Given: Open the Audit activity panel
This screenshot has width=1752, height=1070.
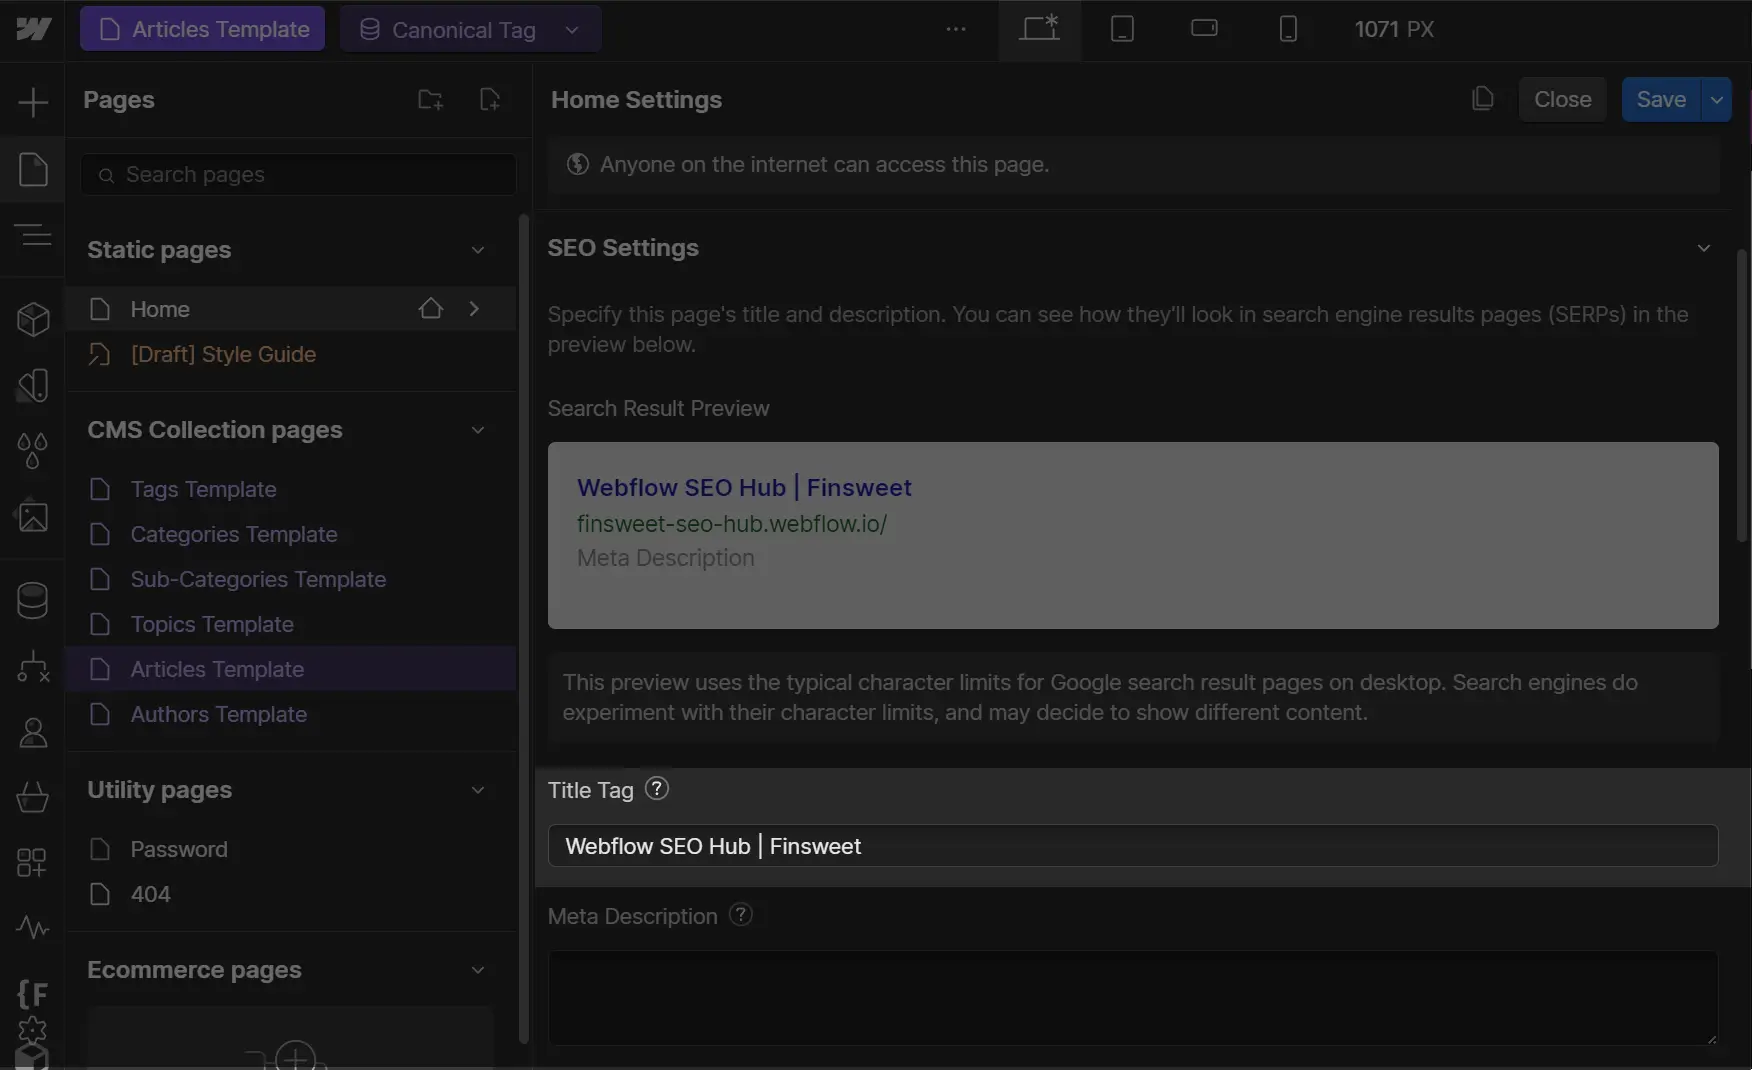Looking at the screenshot, I should [x=33, y=928].
